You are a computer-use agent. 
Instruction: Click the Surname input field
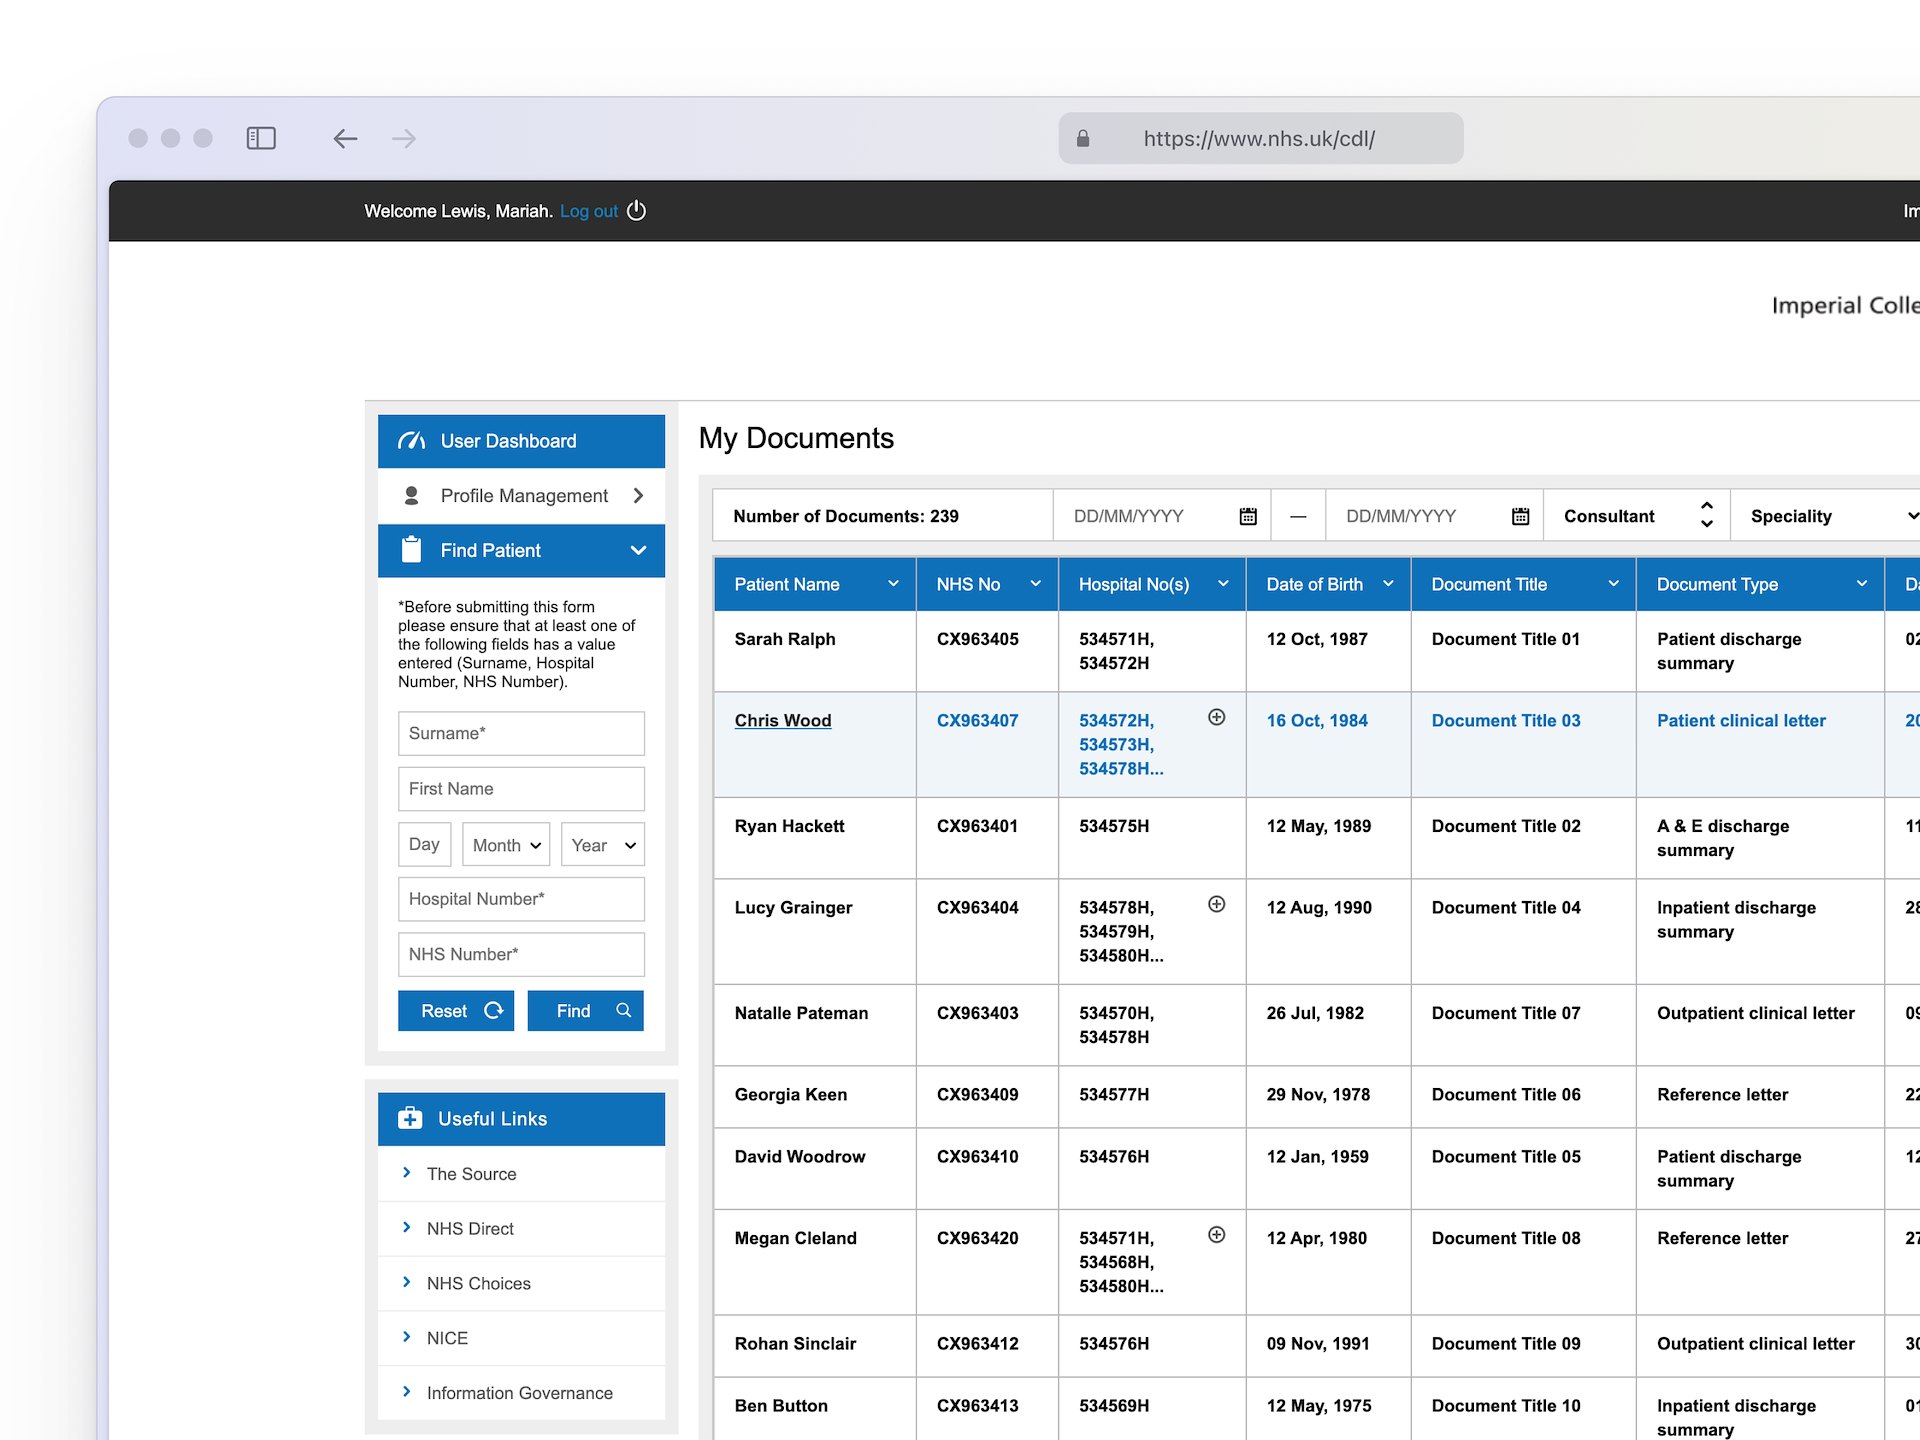(x=521, y=733)
